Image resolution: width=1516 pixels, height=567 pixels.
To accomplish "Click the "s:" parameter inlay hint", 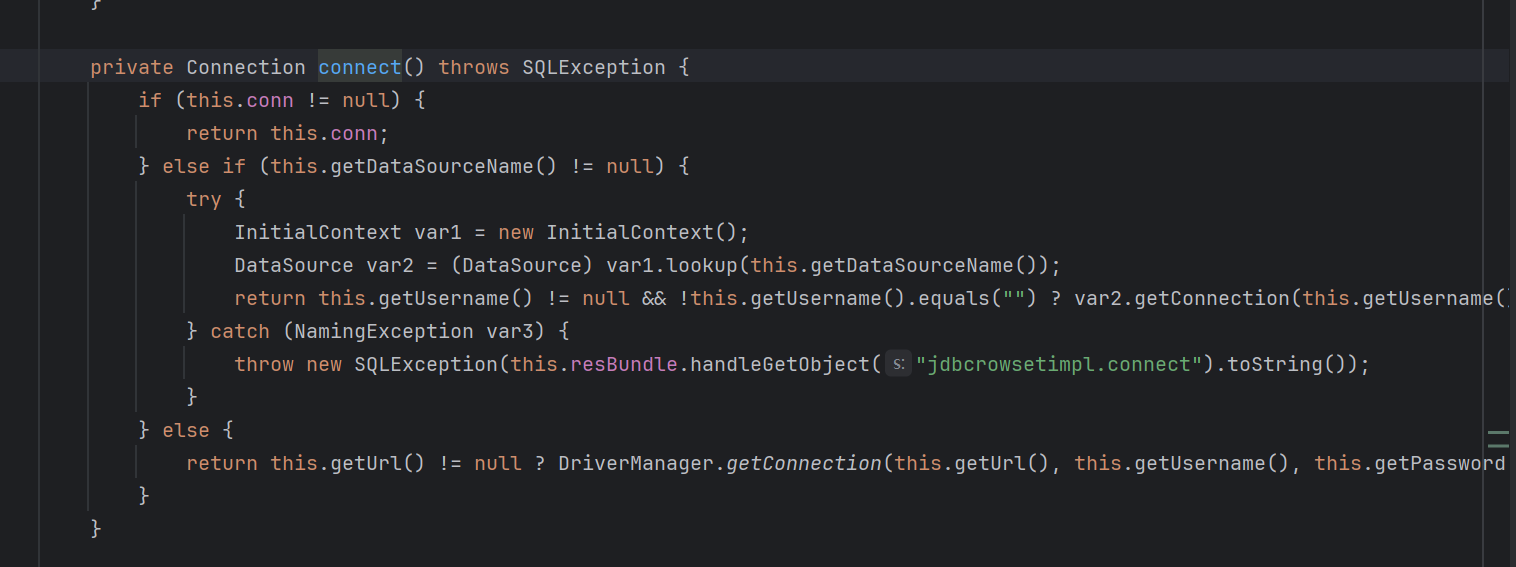I will [x=897, y=364].
